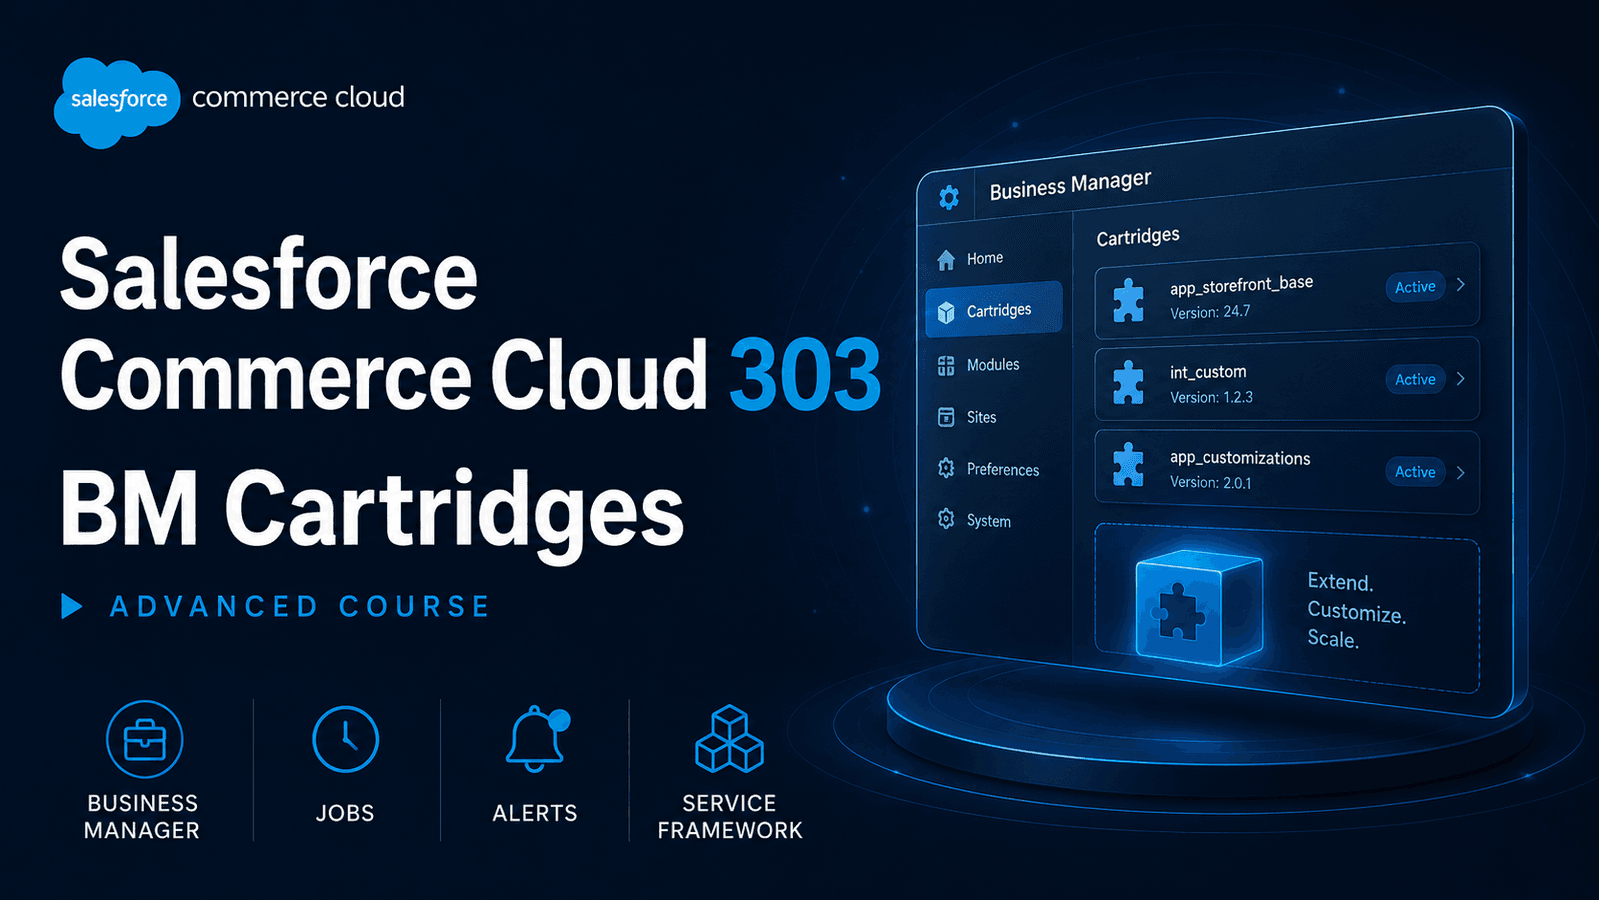Click the Business Manager gear icon

949,197
